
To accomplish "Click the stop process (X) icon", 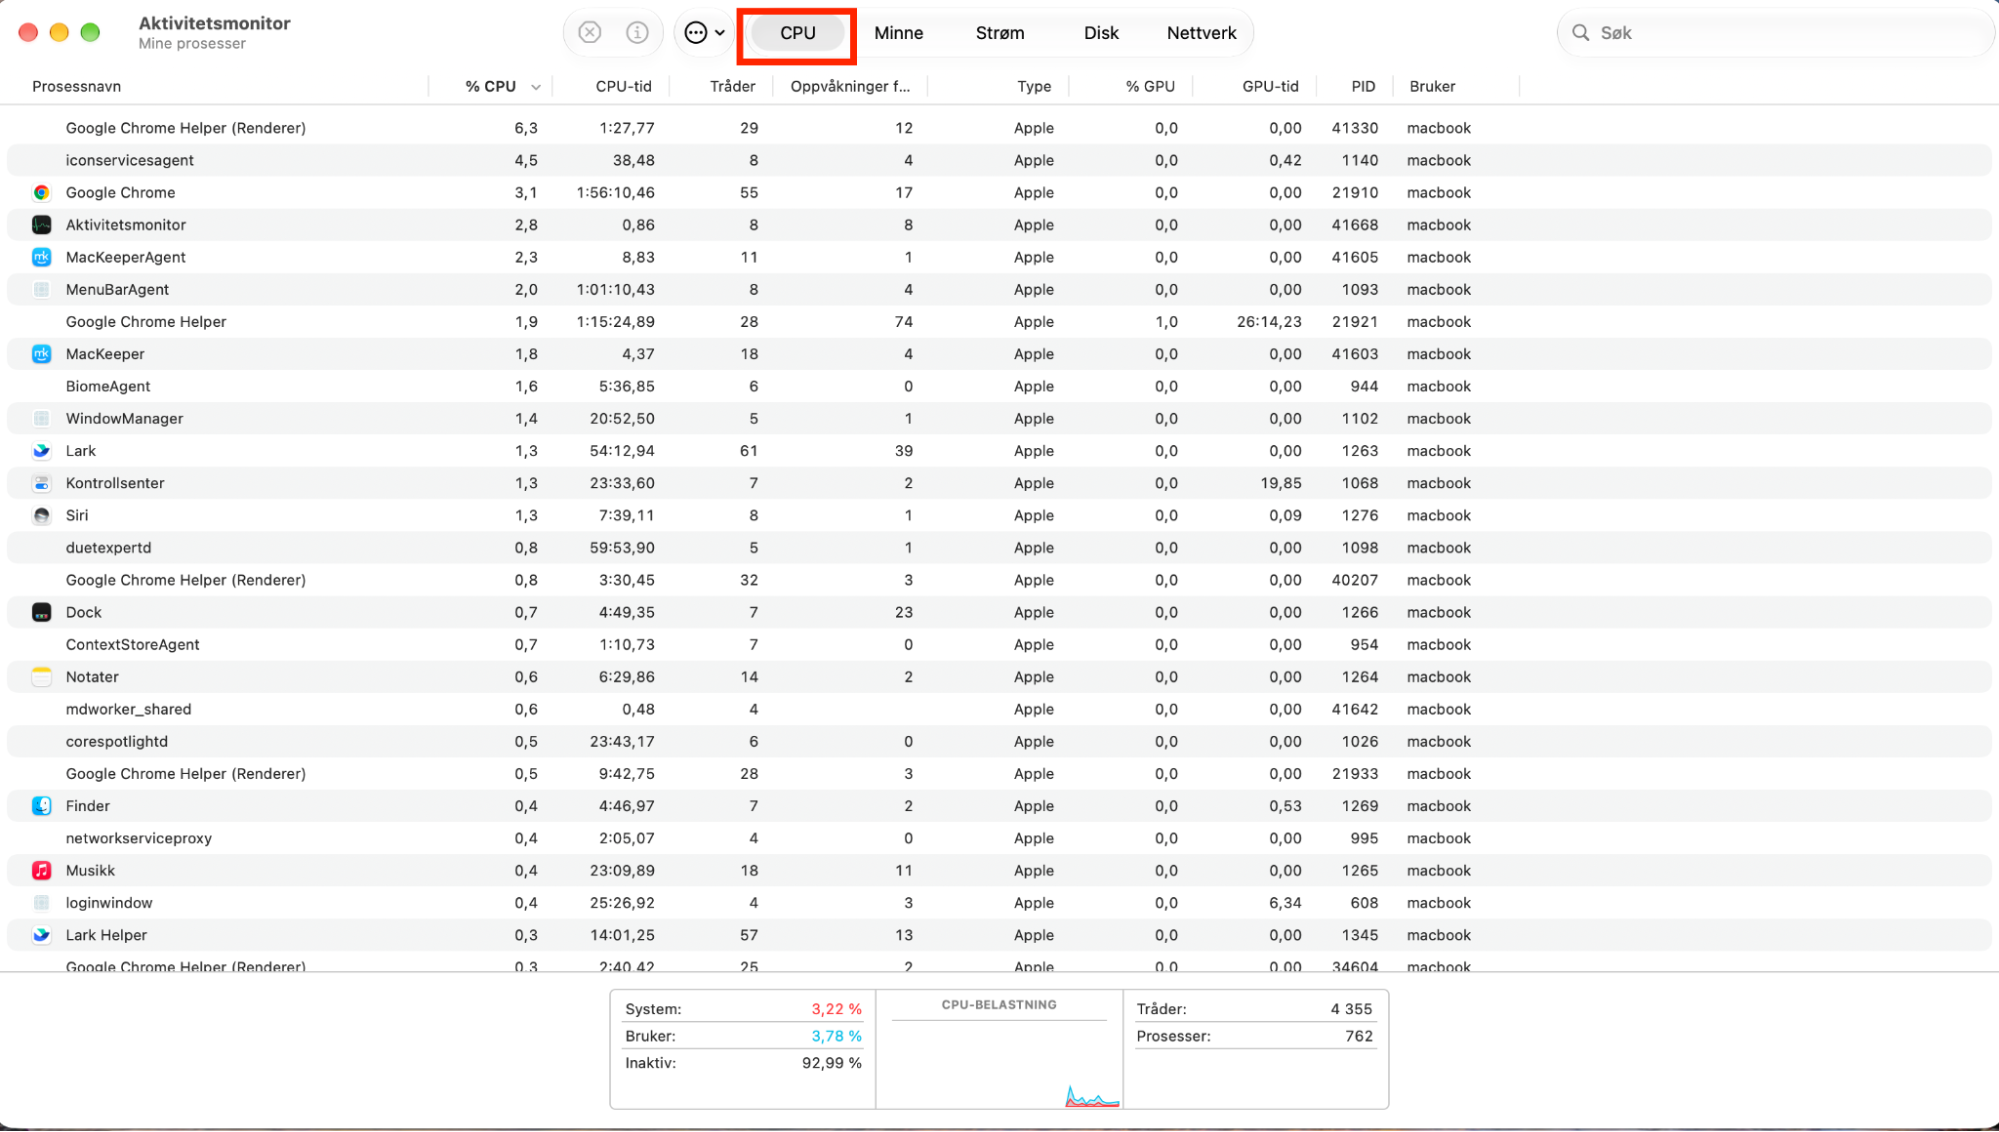I will tap(590, 33).
